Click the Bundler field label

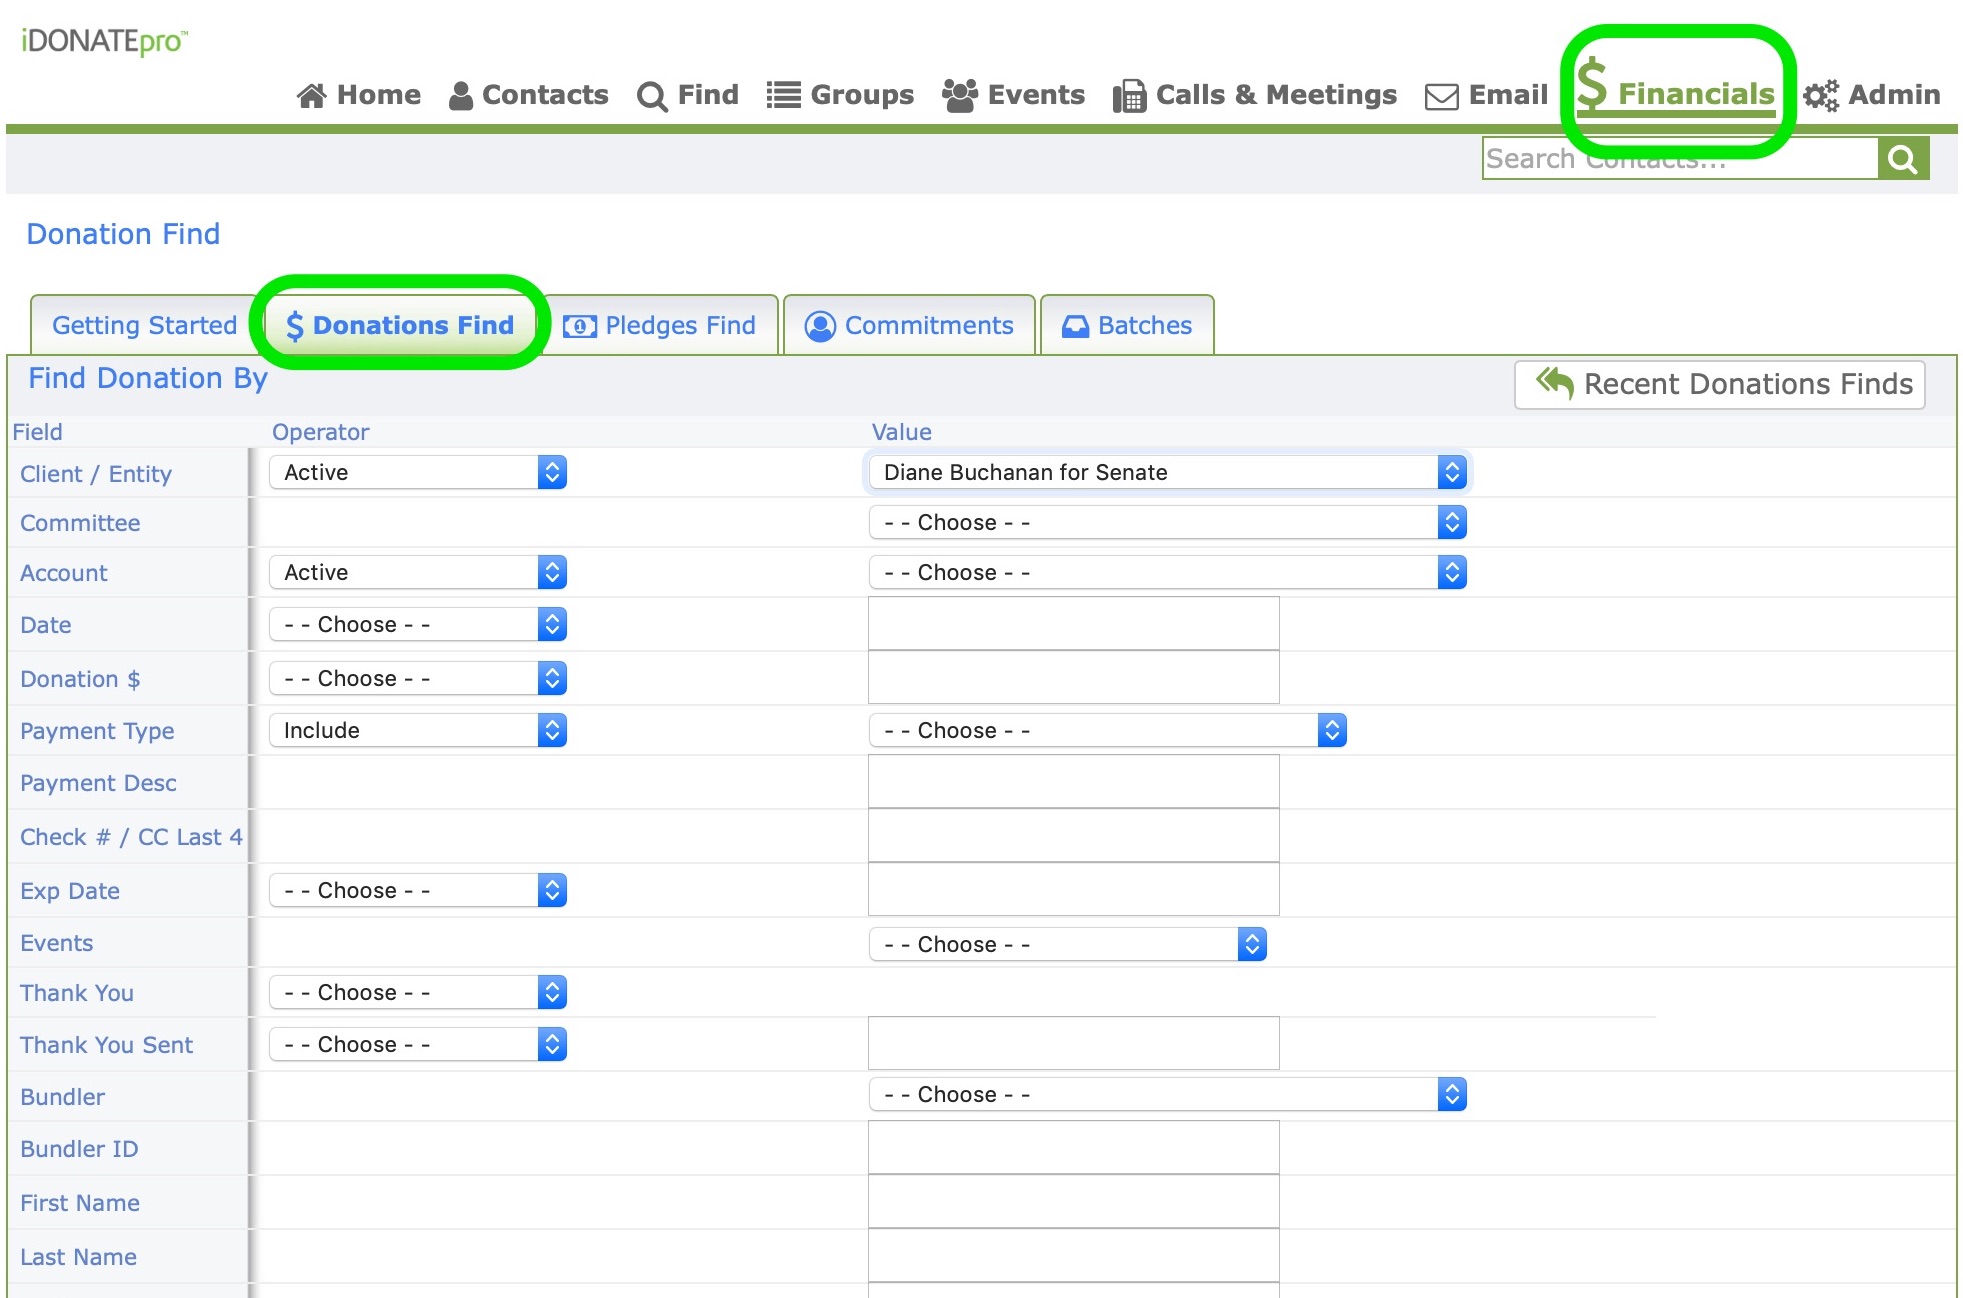pyautogui.click(x=62, y=1097)
